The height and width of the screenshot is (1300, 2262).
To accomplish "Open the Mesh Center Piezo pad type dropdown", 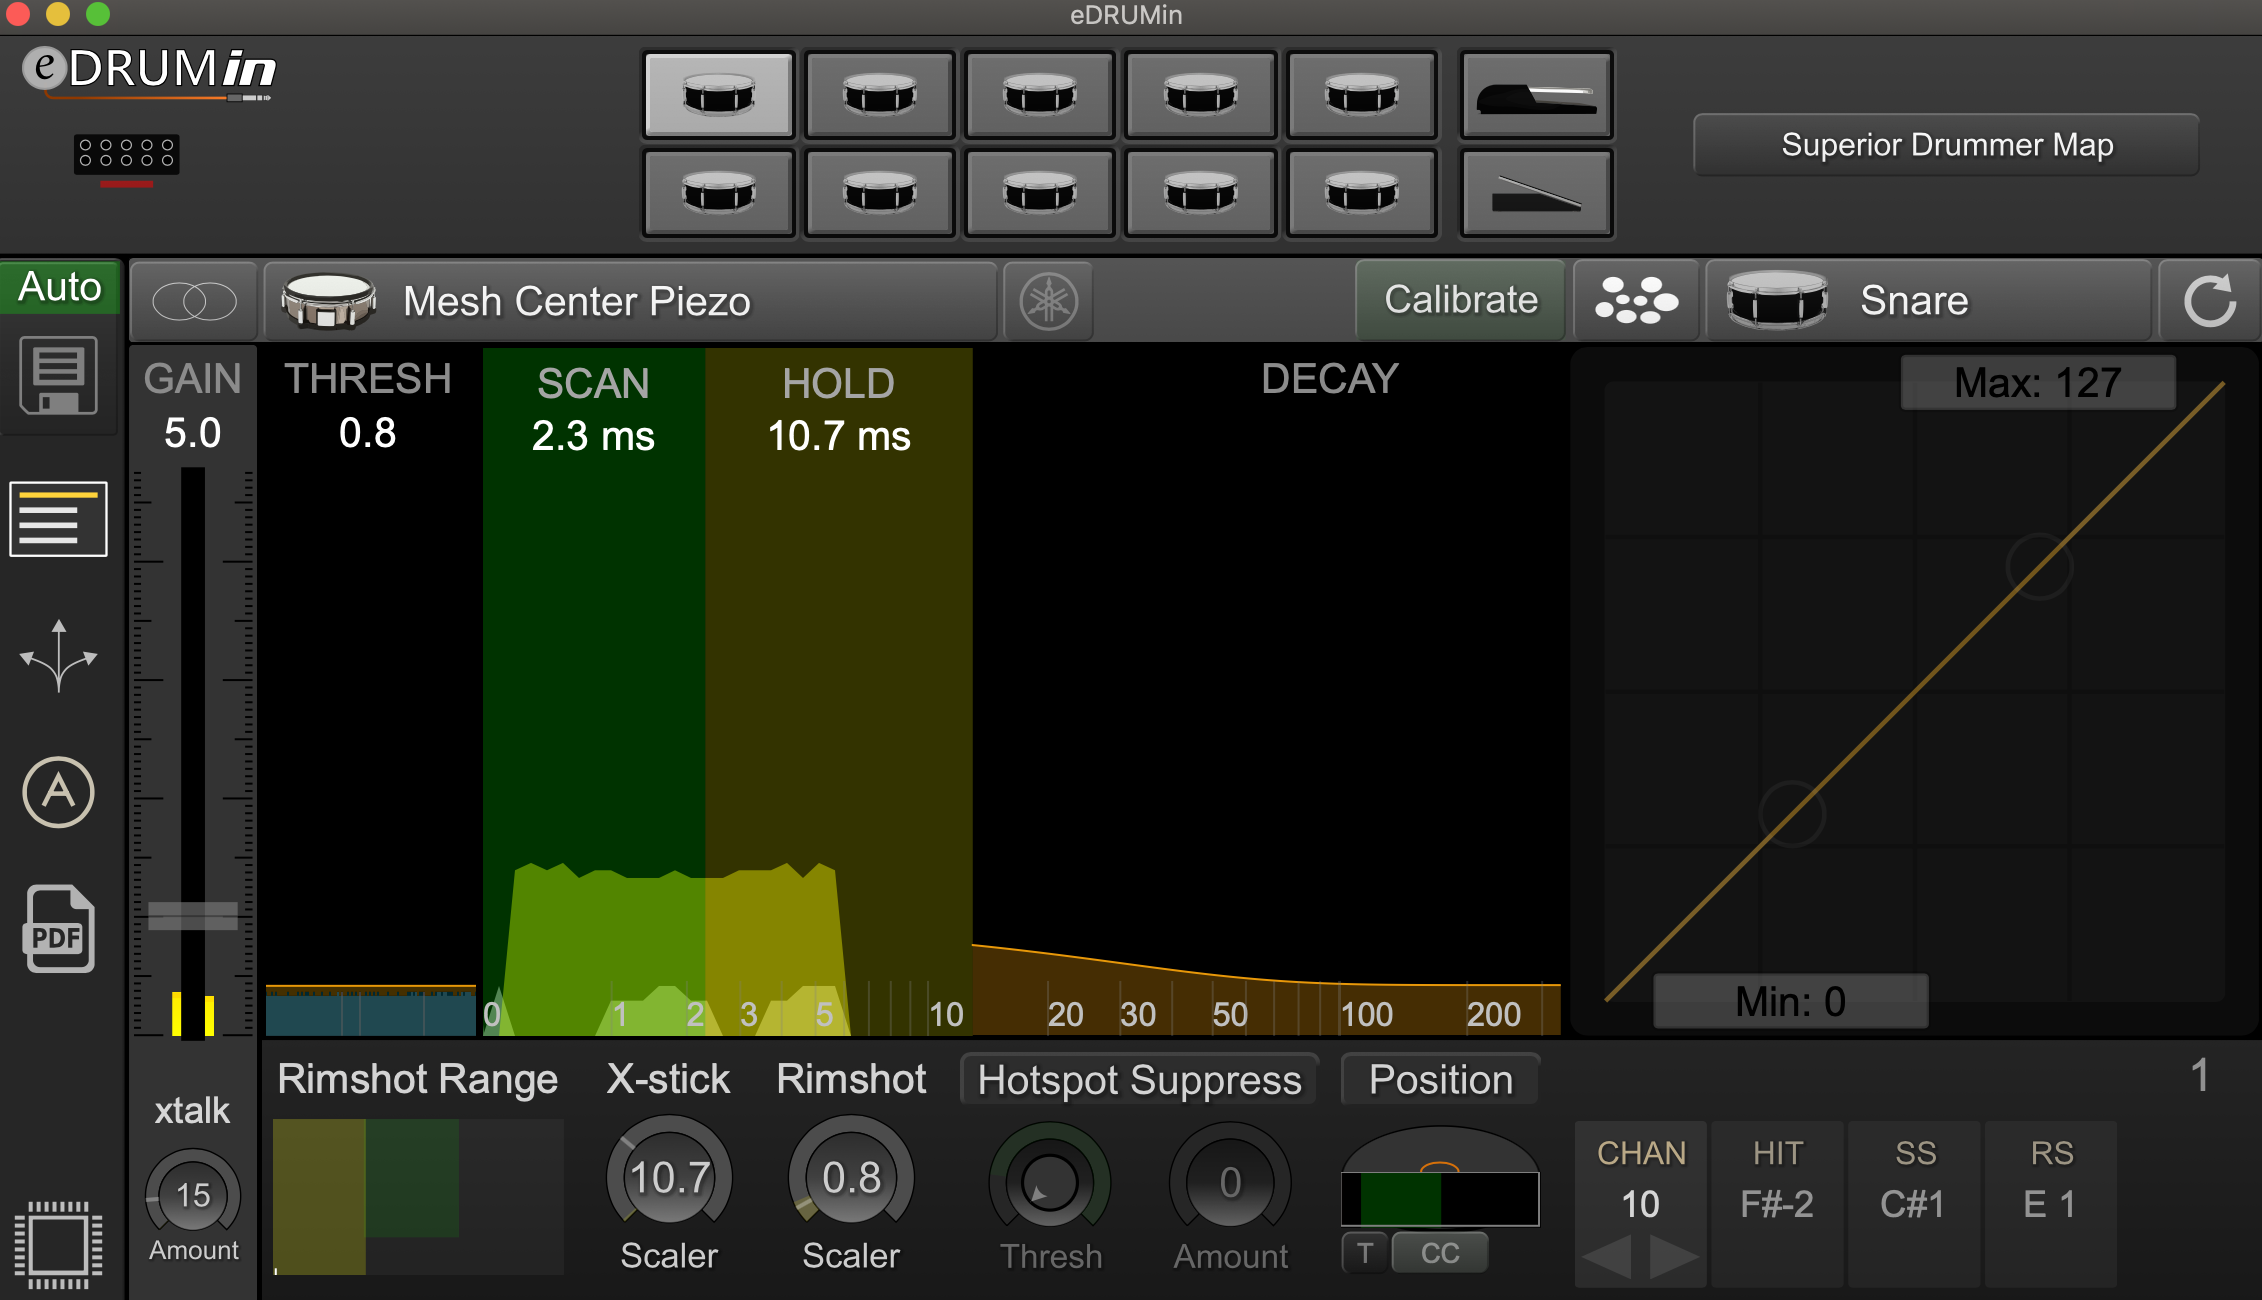I will point(631,301).
